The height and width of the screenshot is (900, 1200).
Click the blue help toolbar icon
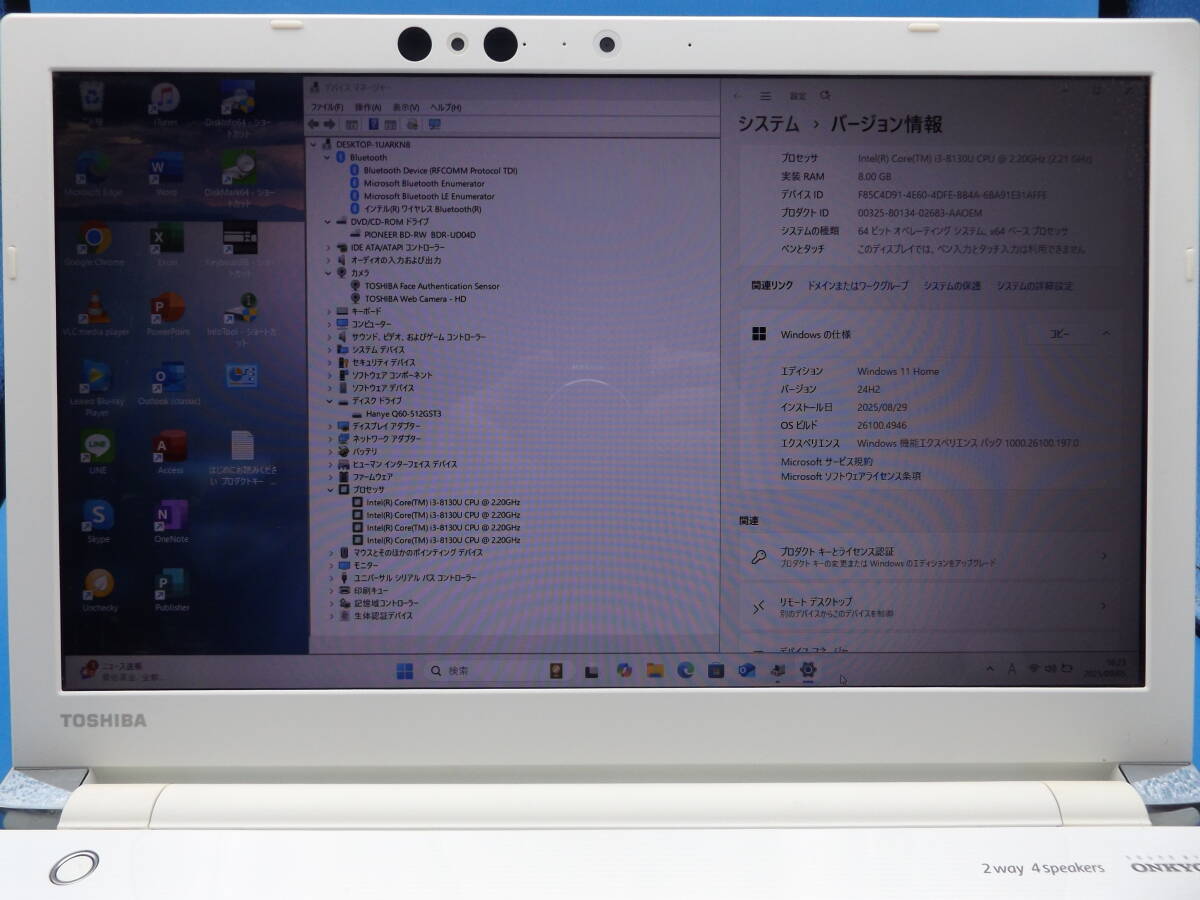point(373,124)
